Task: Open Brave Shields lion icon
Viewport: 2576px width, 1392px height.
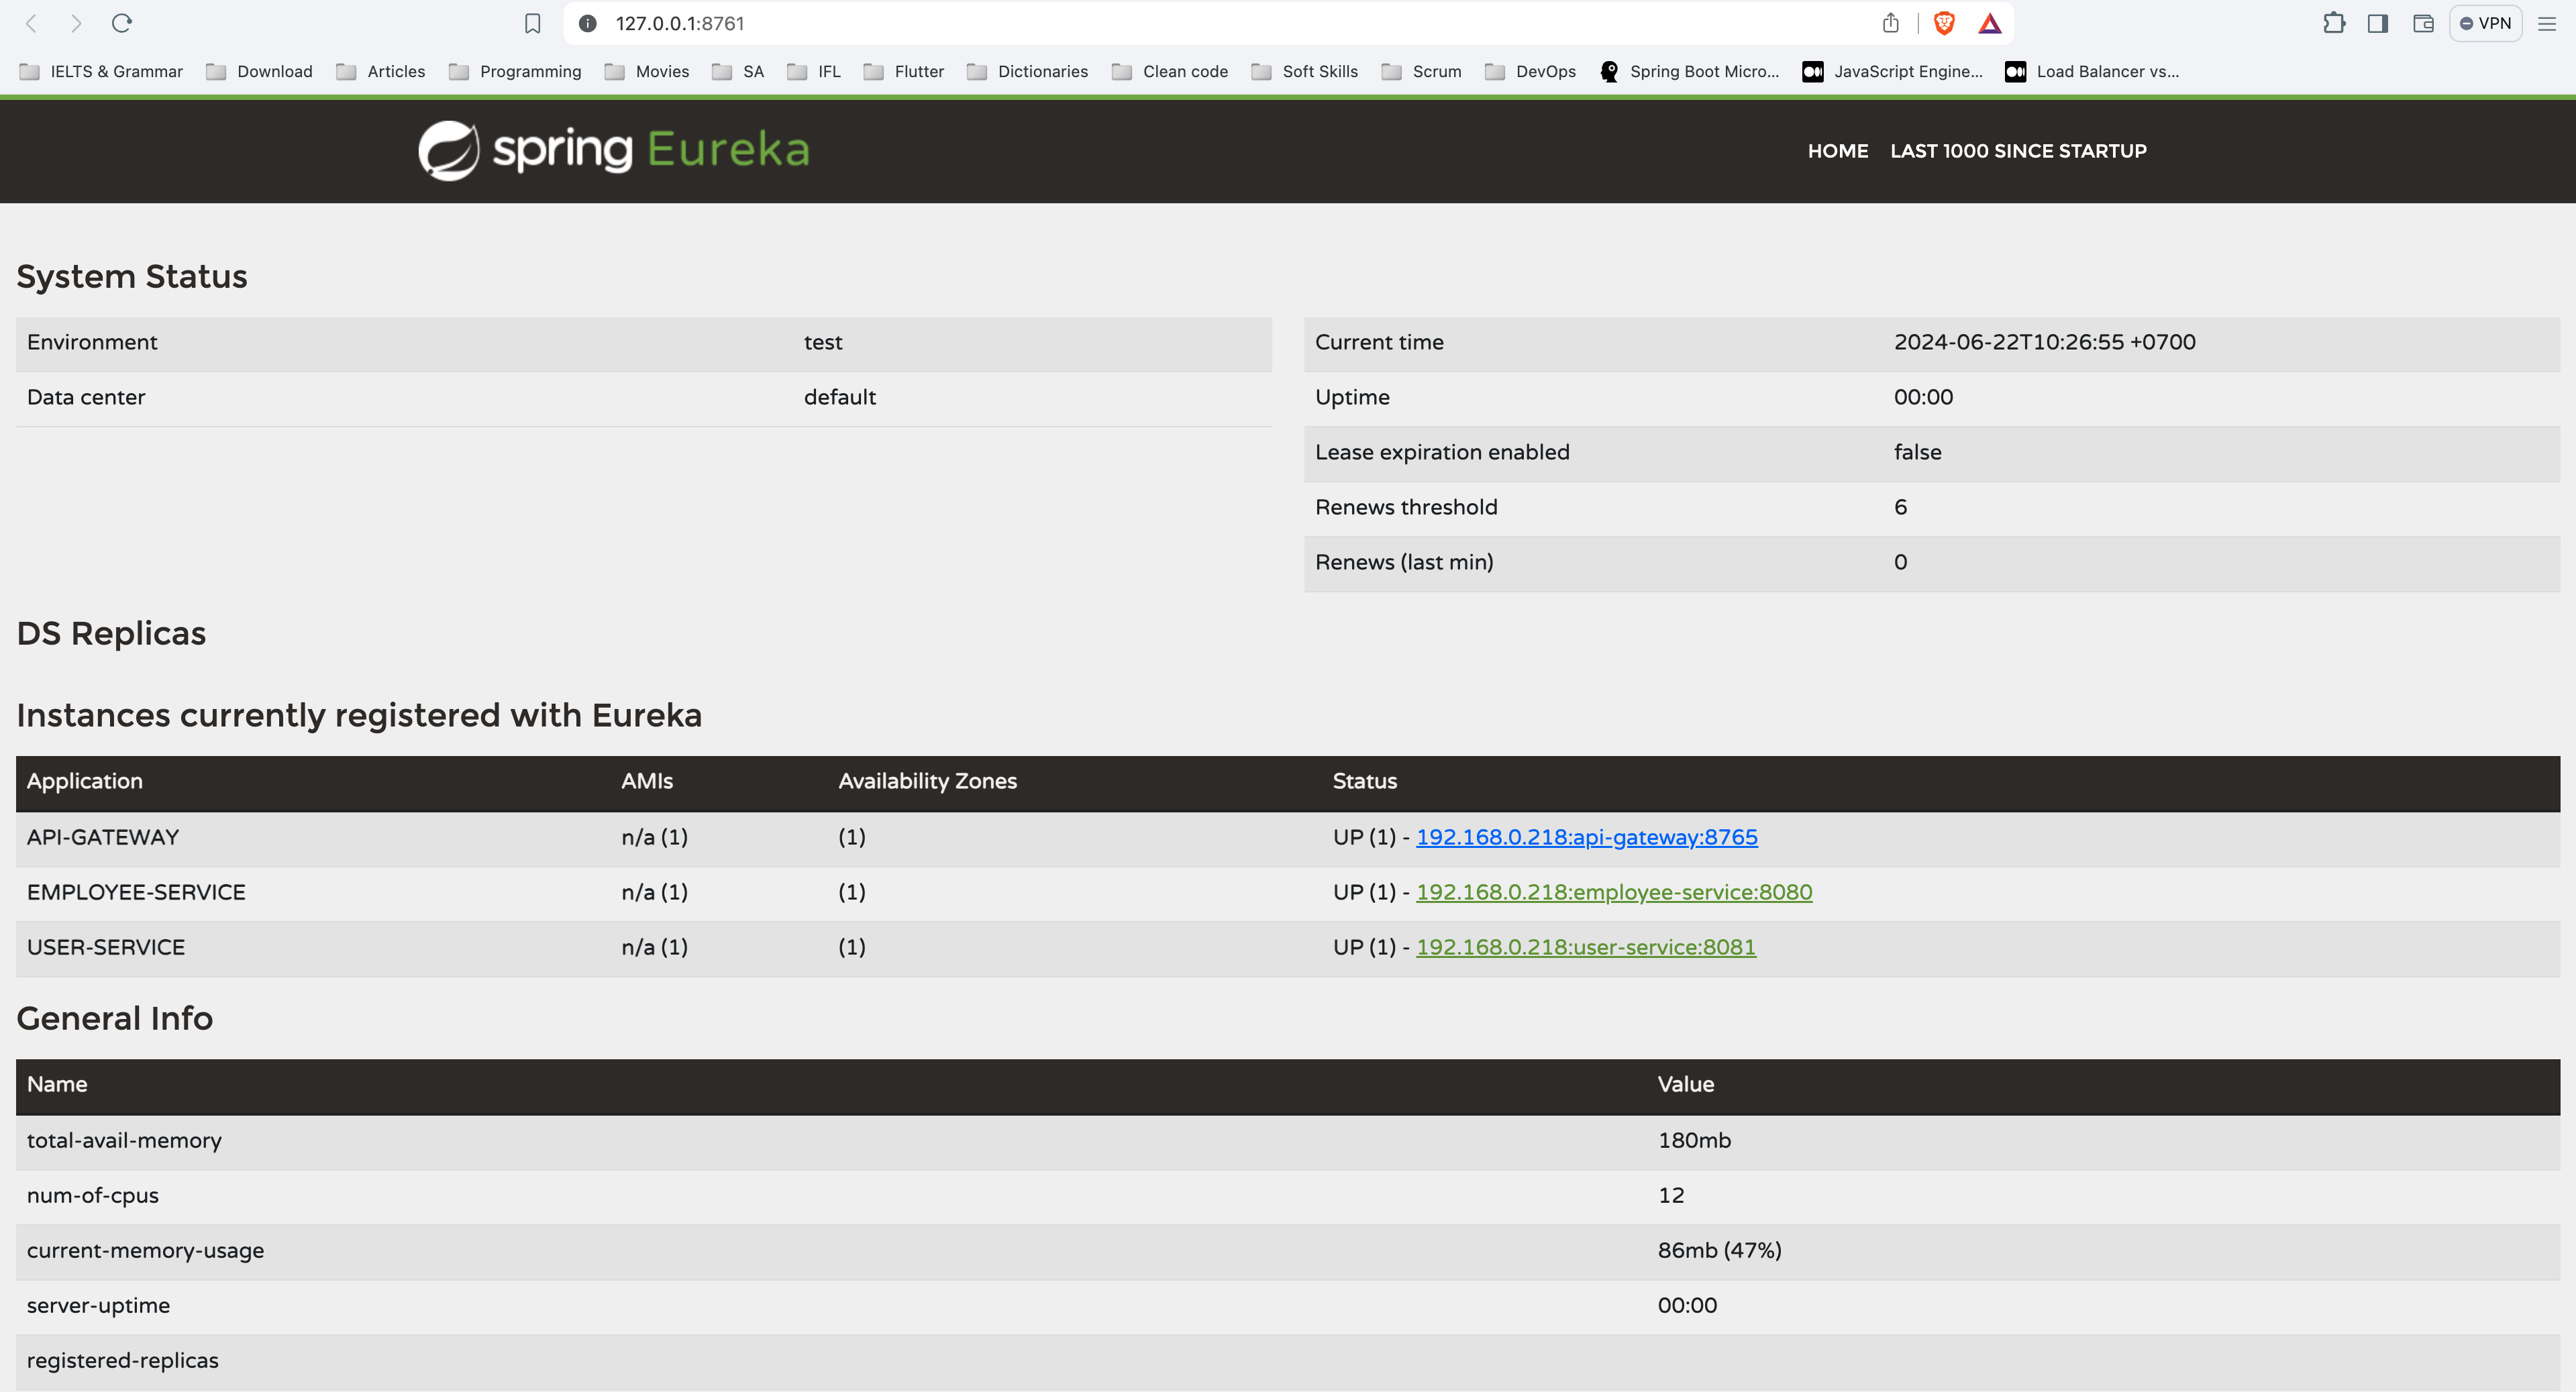Action: pyautogui.click(x=1944, y=23)
